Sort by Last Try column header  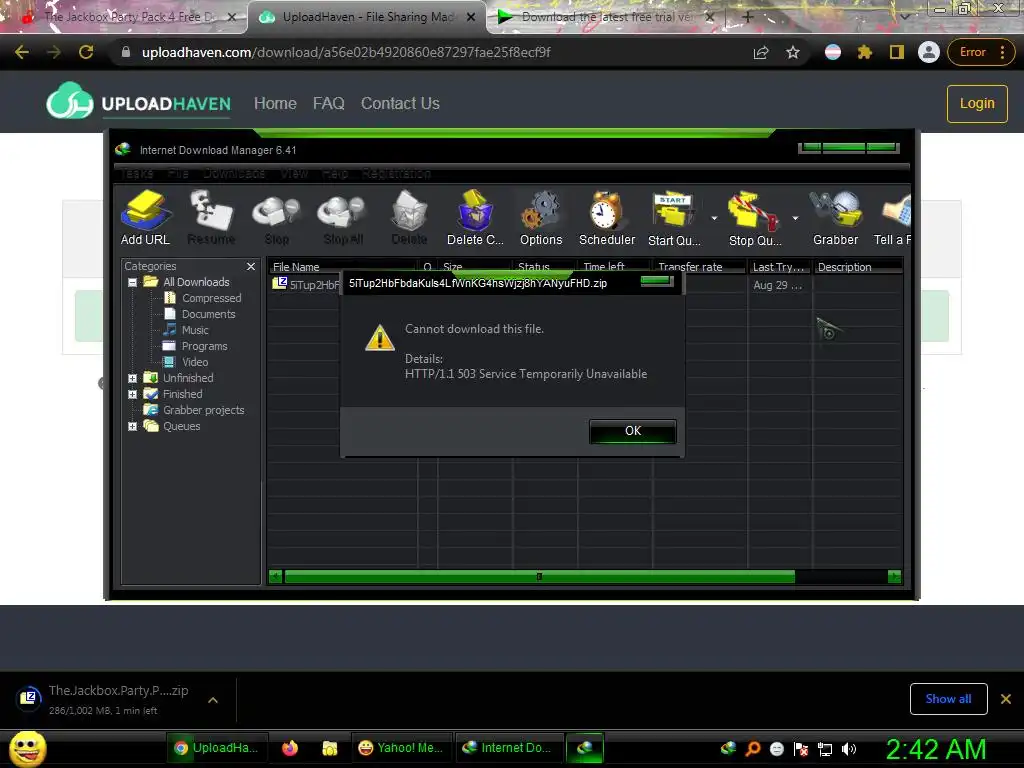point(780,266)
